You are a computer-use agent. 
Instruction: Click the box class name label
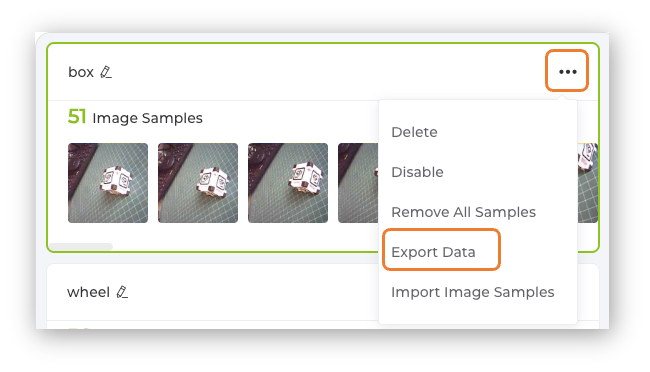(81, 72)
